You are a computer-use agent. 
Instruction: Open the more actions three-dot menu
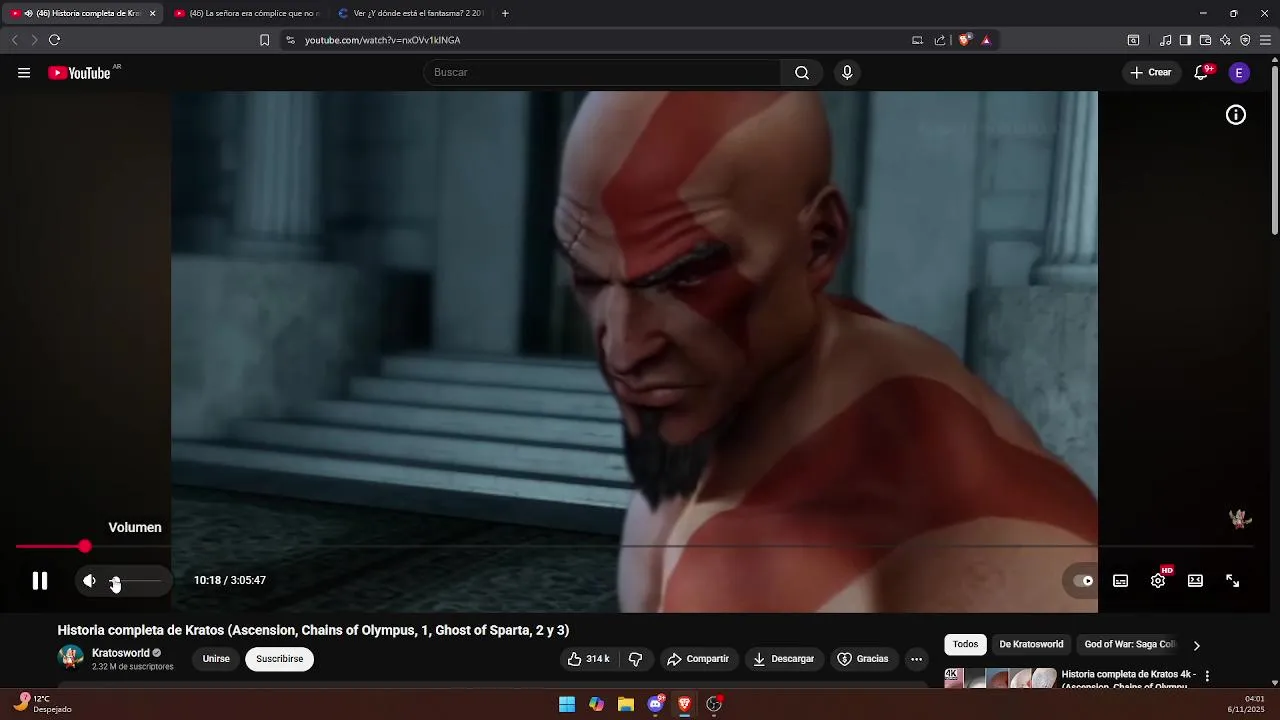tap(916, 659)
